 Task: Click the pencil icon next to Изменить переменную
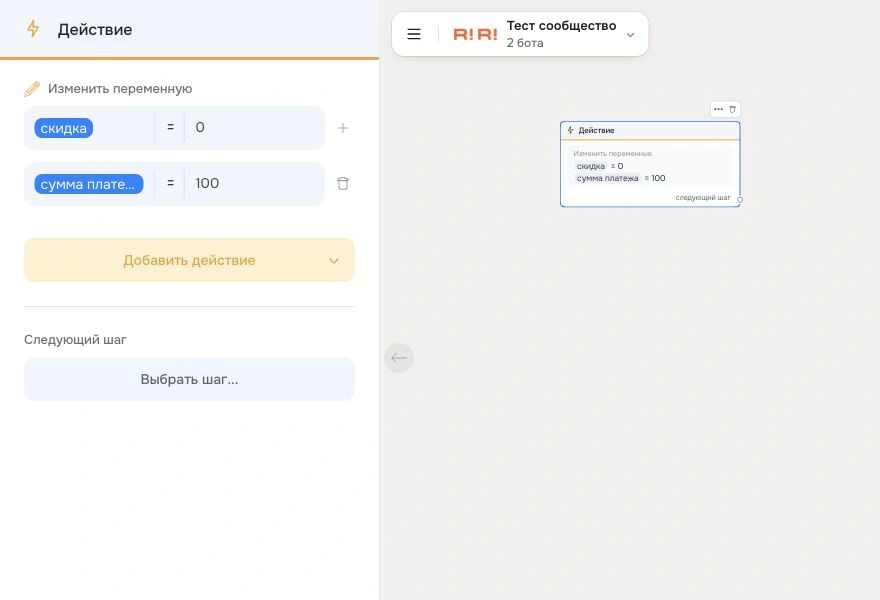(32, 89)
